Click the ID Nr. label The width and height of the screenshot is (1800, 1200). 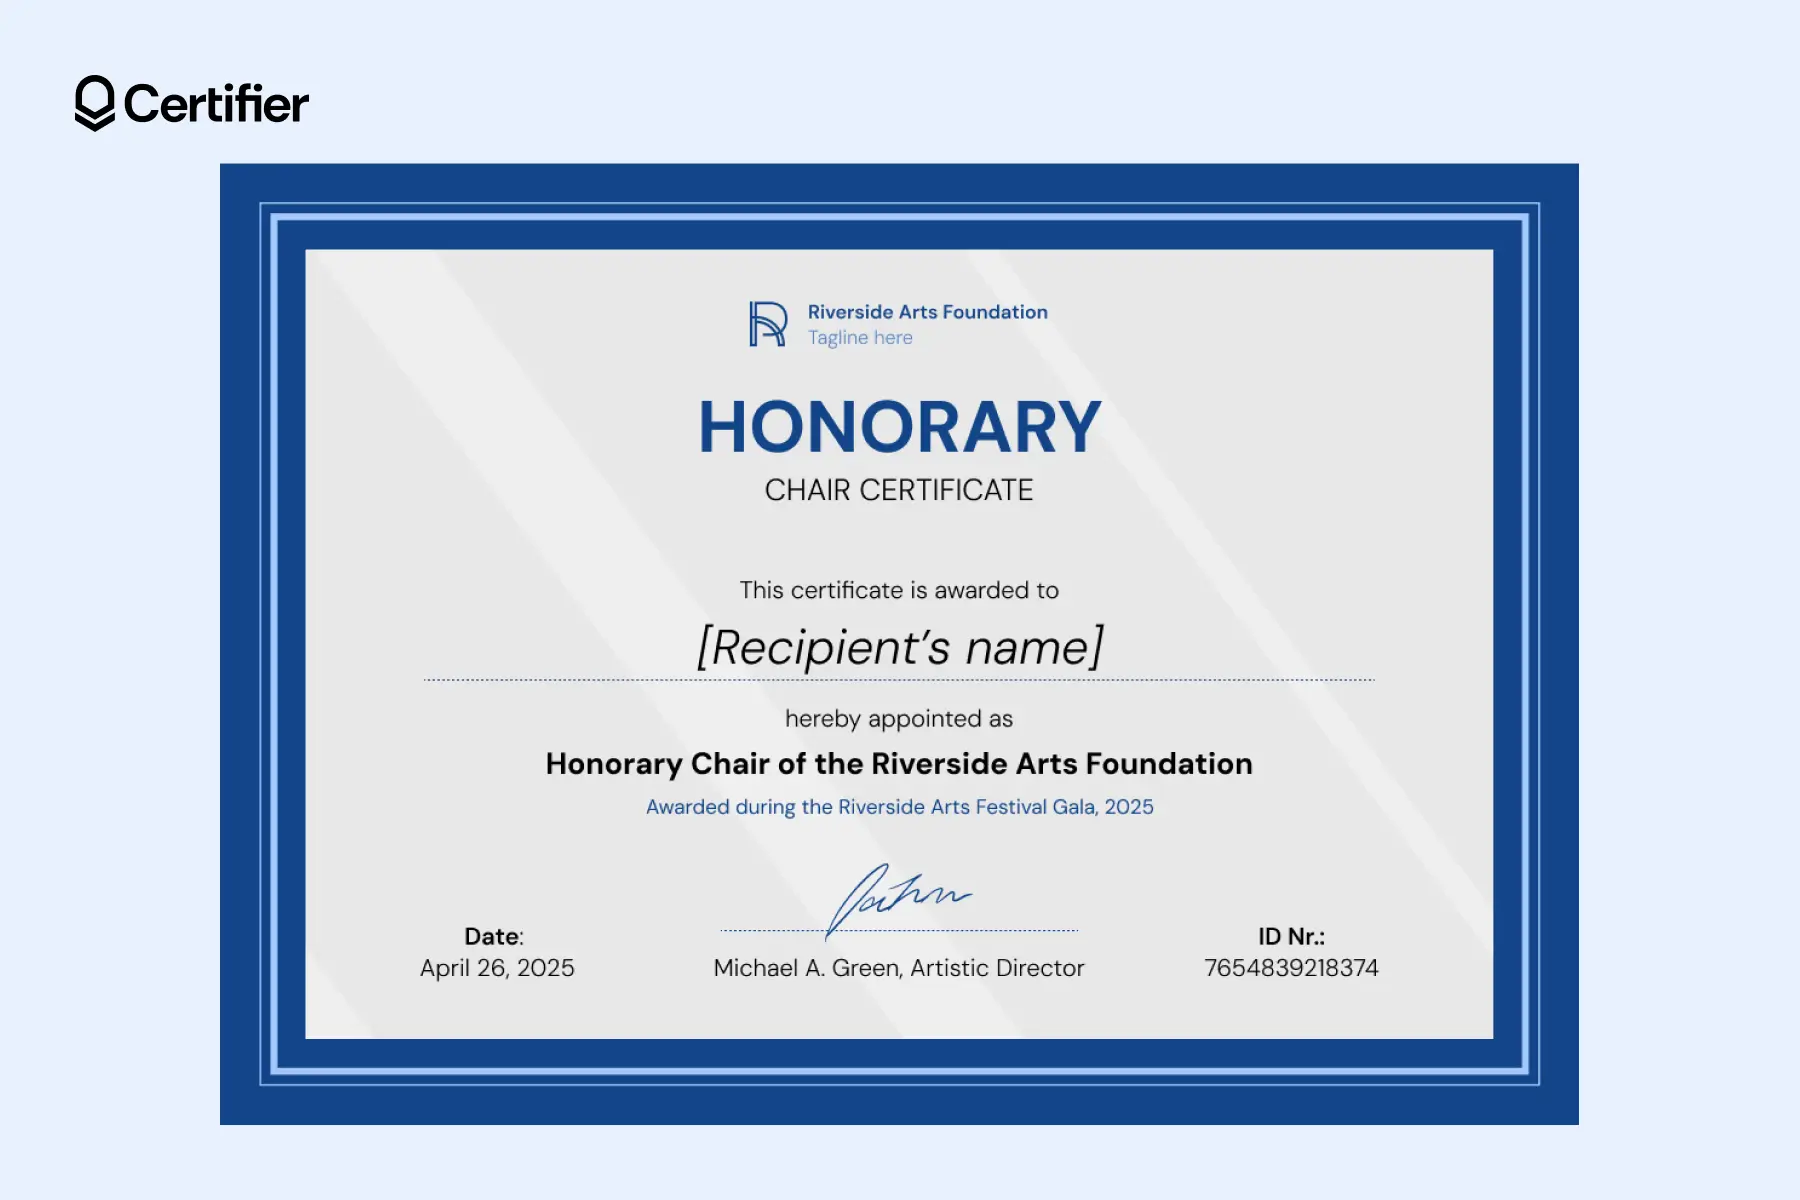tap(1291, 936)
